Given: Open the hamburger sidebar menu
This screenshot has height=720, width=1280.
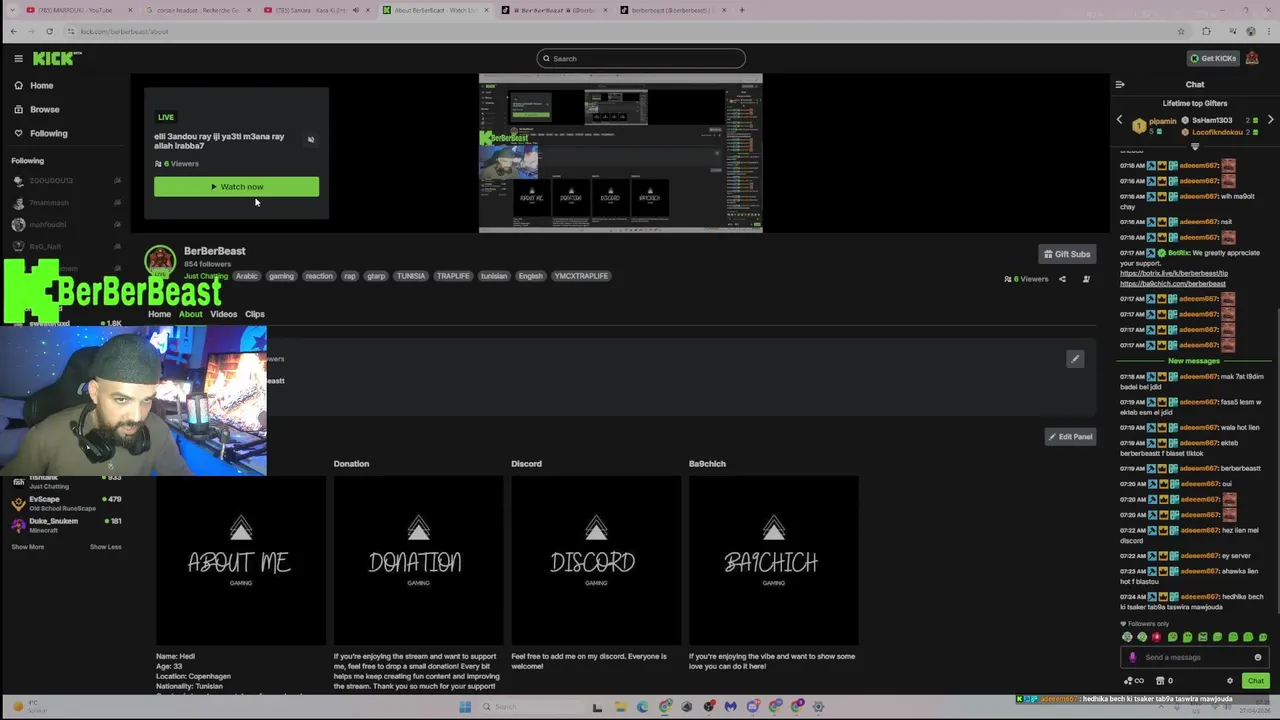Looking at the screenshot, I should point(18,58).
